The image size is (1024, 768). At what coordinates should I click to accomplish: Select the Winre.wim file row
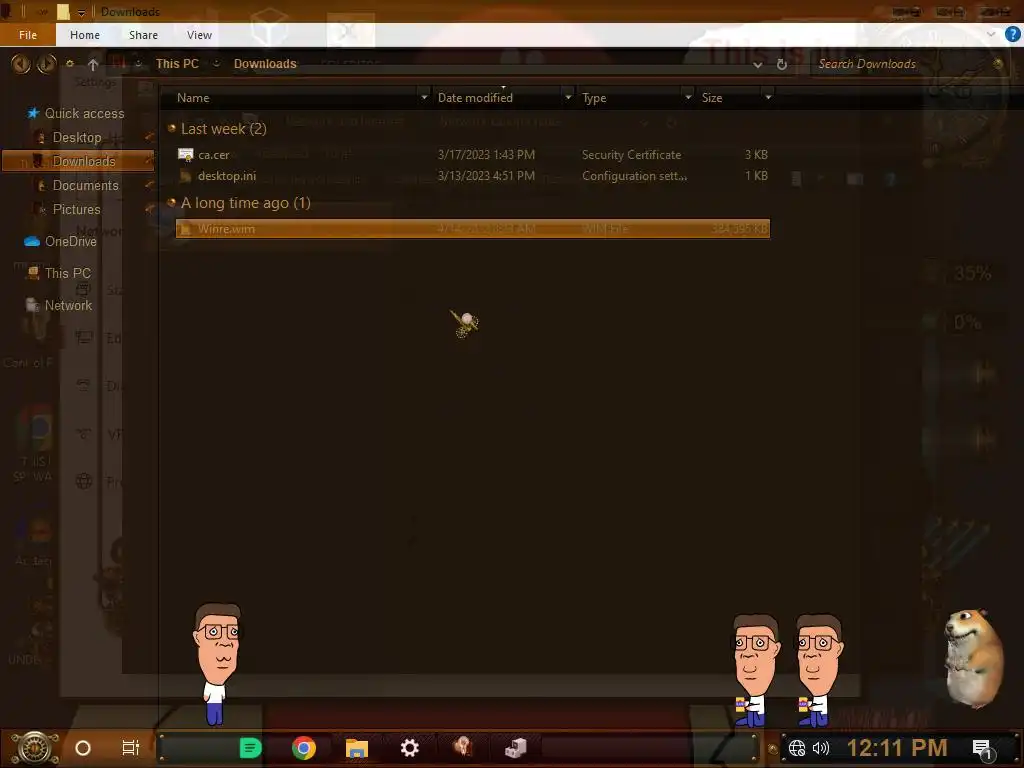click(x=473, y=229)
